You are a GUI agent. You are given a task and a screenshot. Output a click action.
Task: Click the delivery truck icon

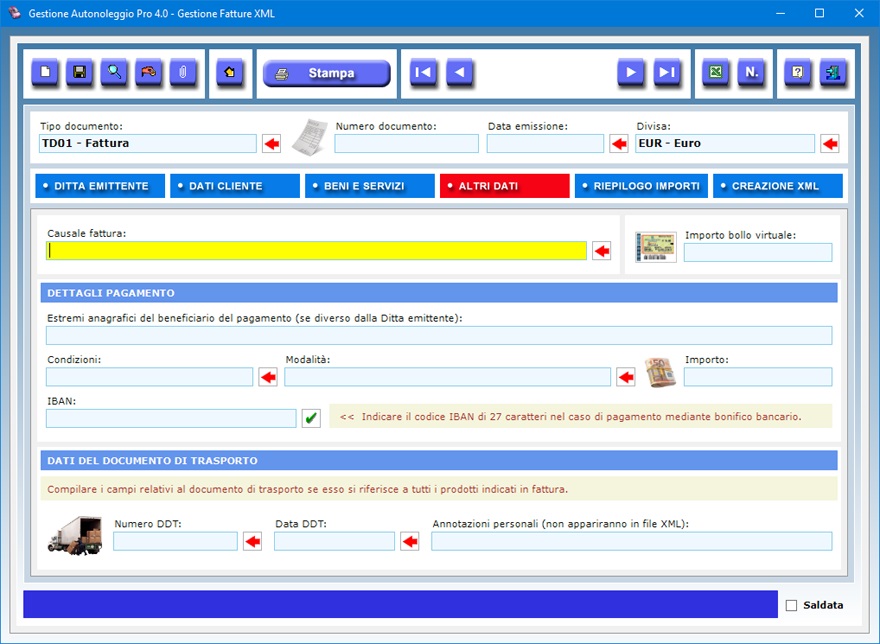coord(75,536)
